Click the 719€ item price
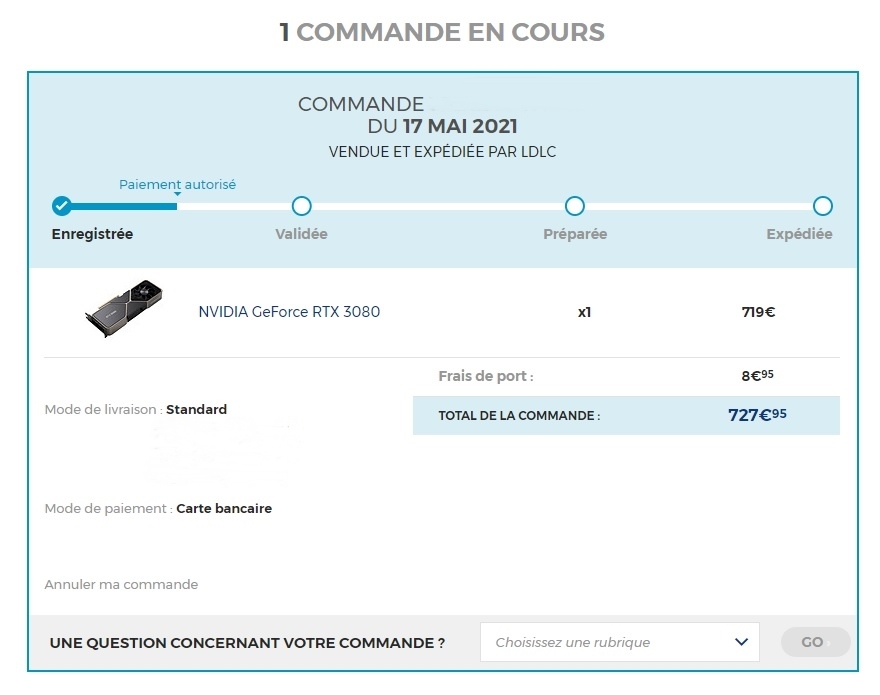 click(x=758, y=312)
